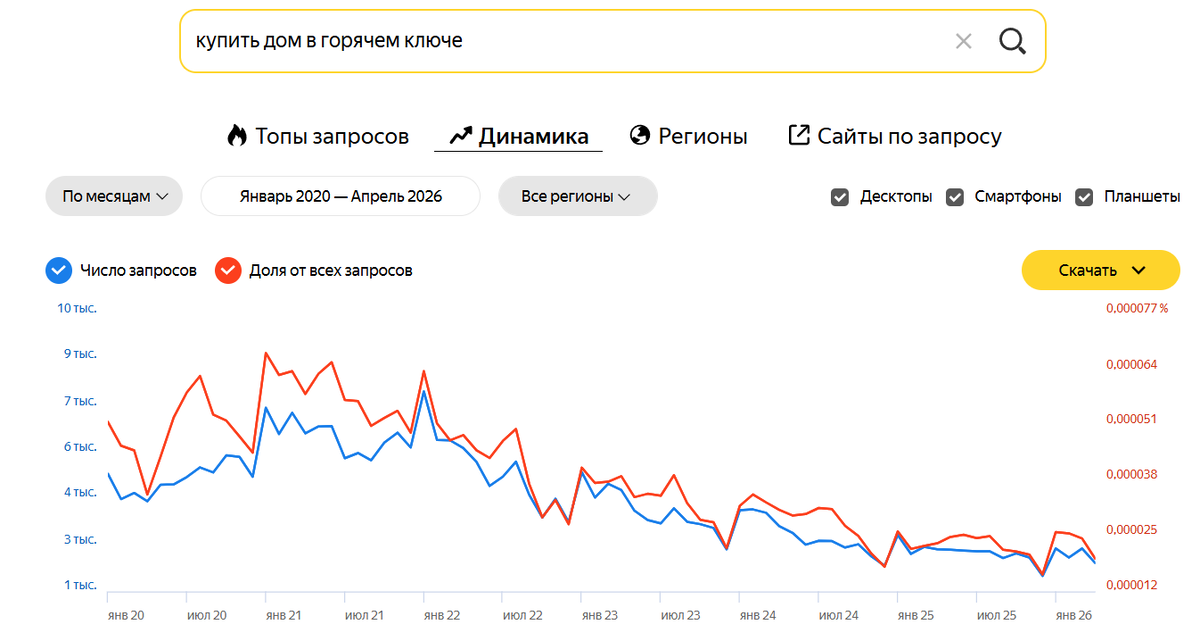The image size is (1200, 641).
Task: Uncheck the Планшеты checkbox
Action: (1084, 197)
